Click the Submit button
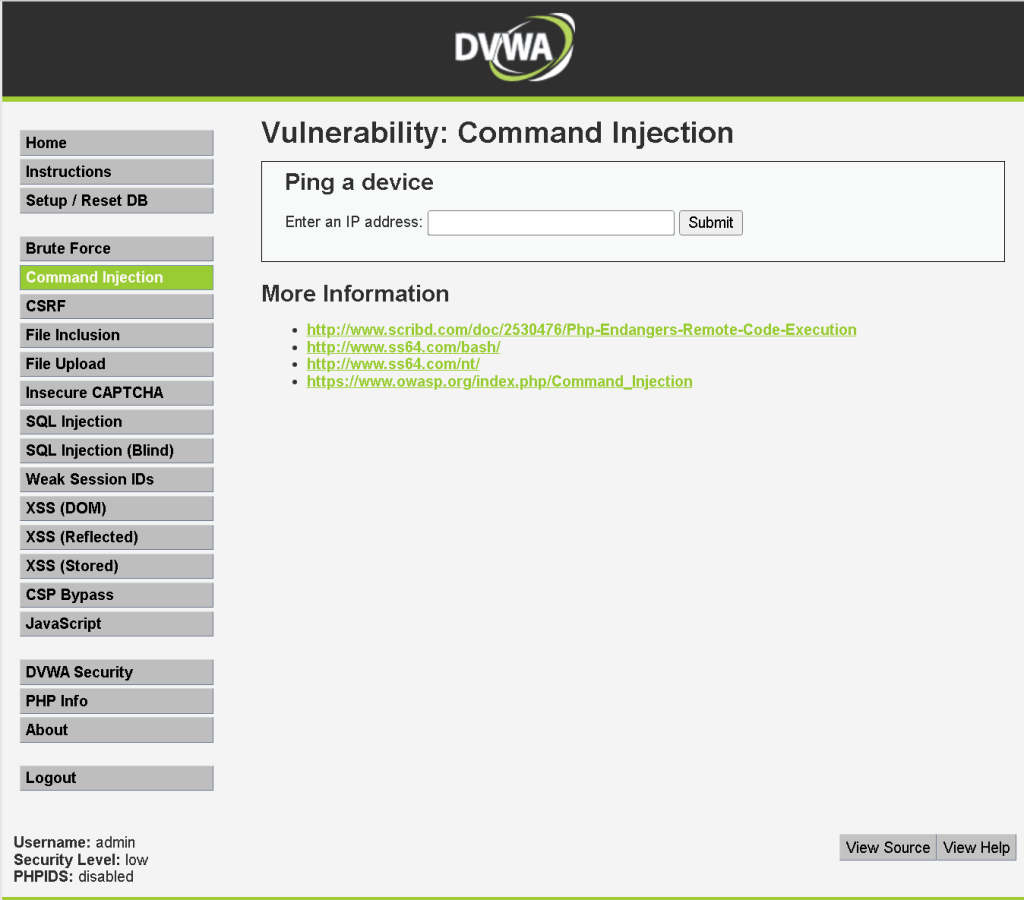The width and height of the screenshot is (1024, 900). click(x=711, y=223)
